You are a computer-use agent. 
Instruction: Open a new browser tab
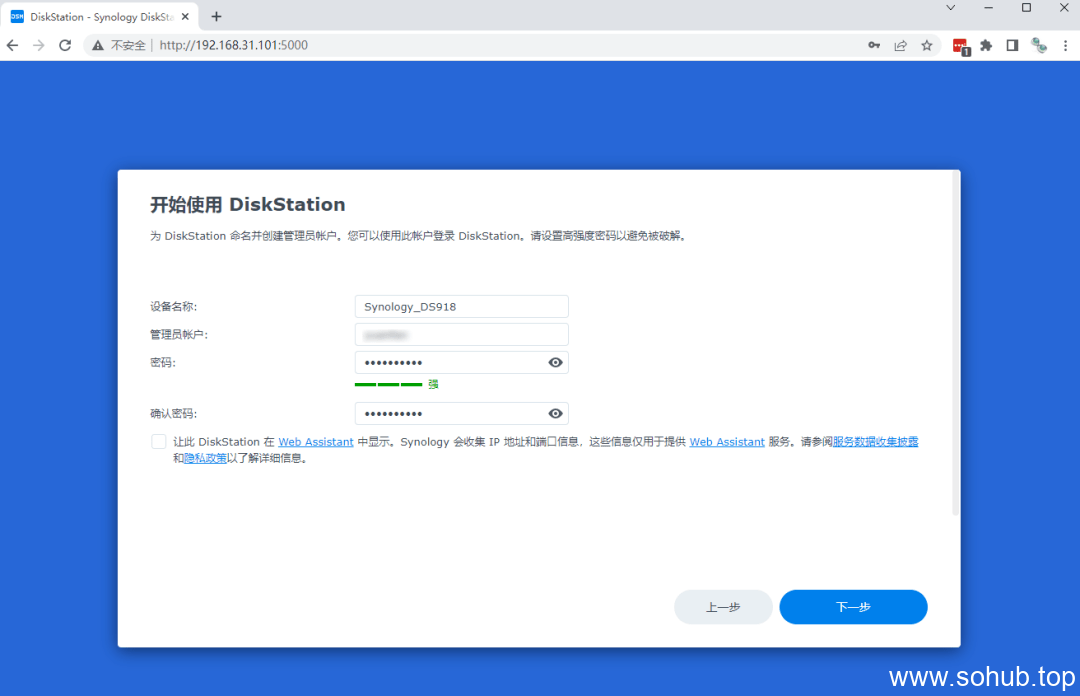click(215, 16)
